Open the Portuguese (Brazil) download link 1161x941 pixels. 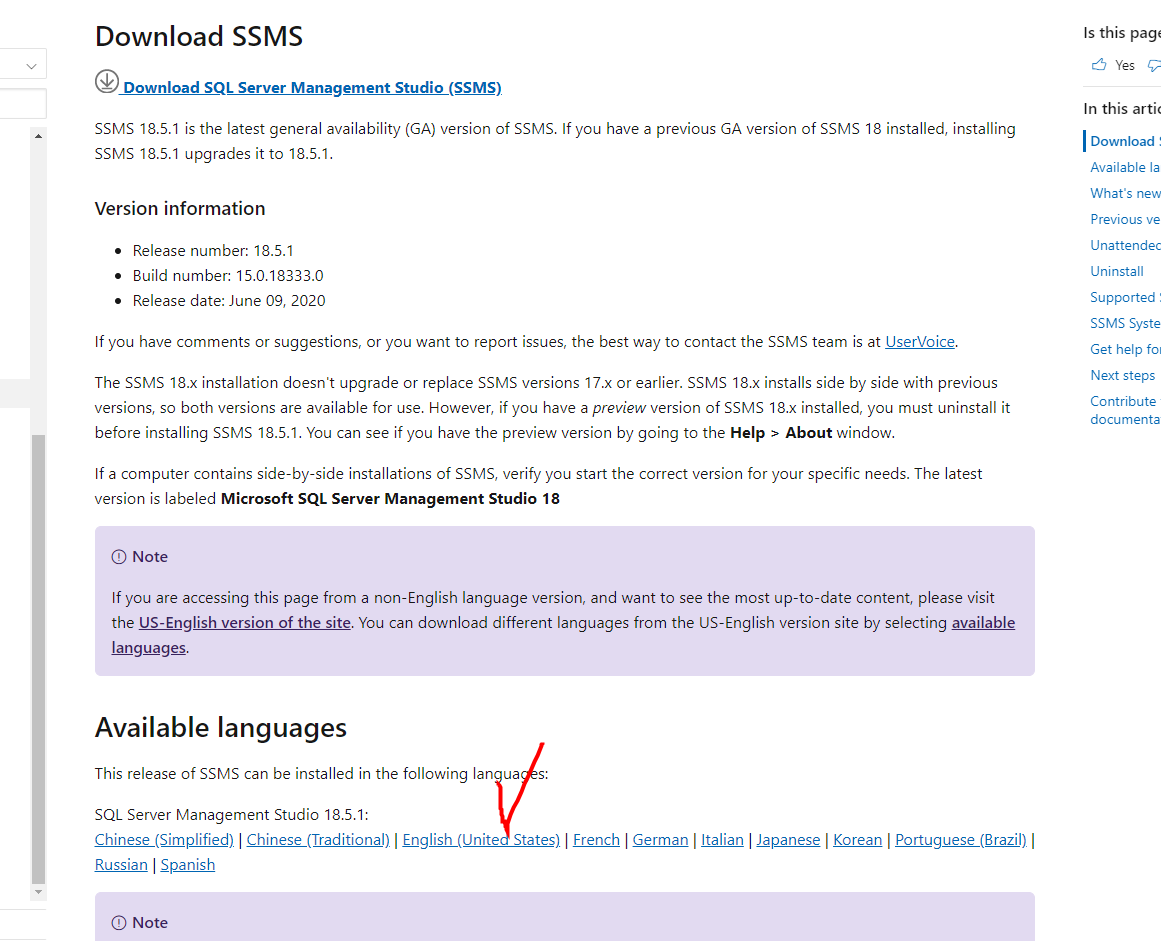point(960,839)
